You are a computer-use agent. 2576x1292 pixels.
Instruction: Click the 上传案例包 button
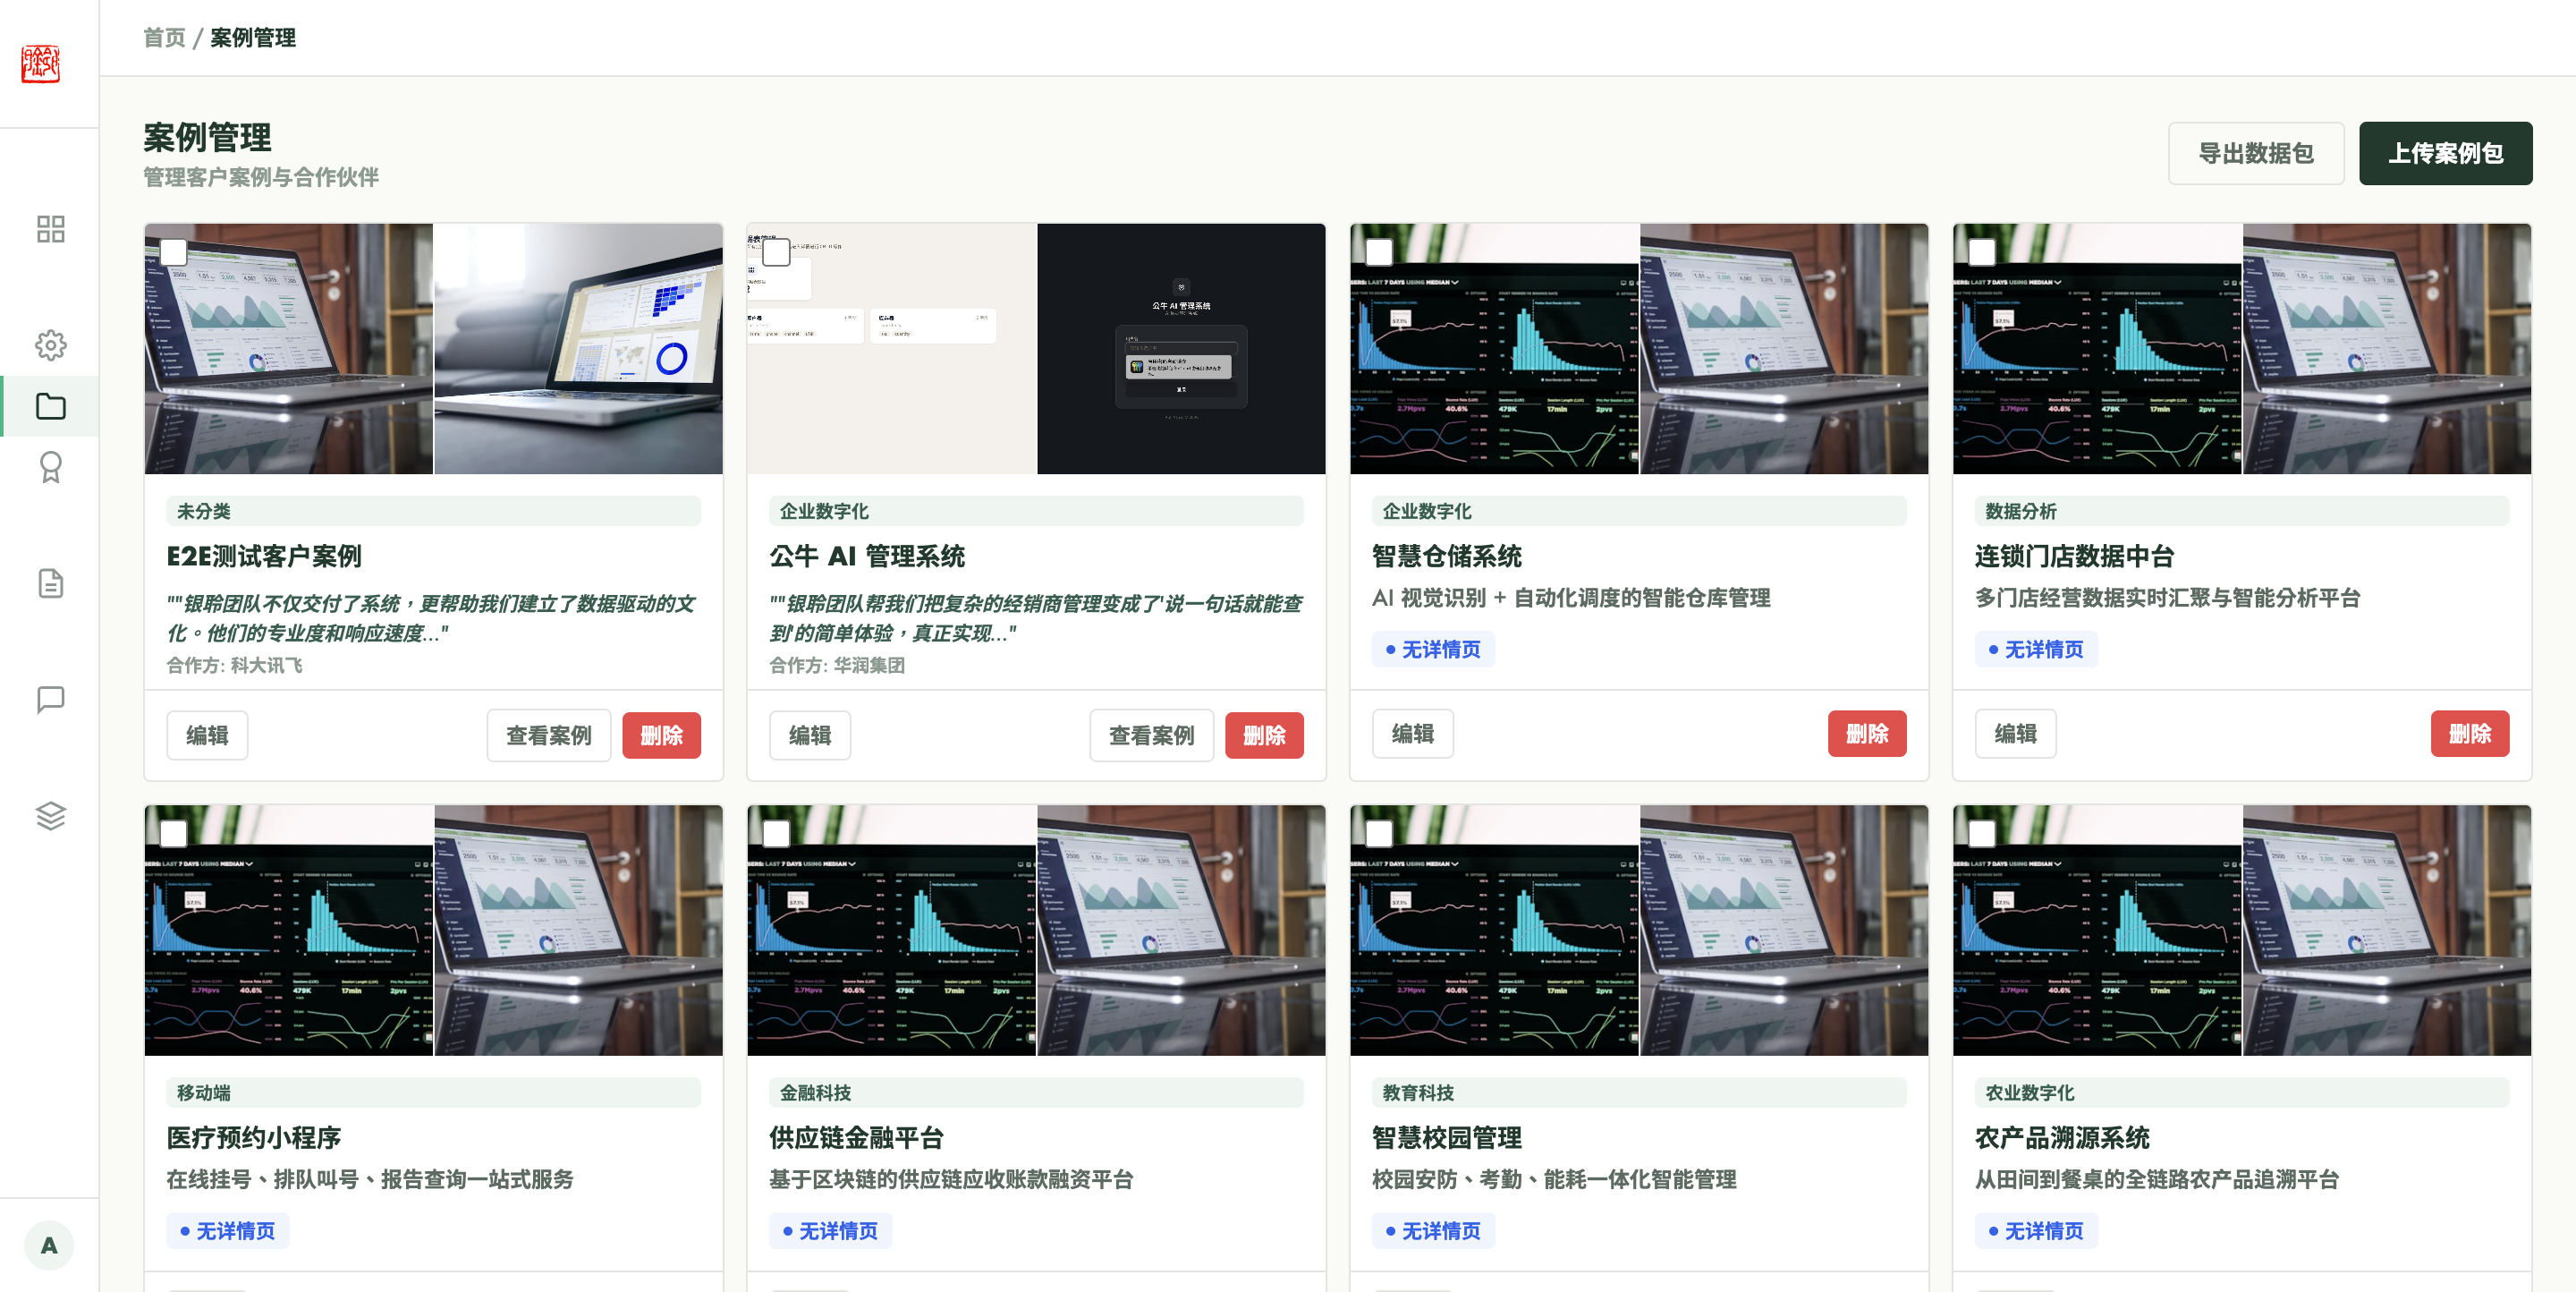(2445, 153)
